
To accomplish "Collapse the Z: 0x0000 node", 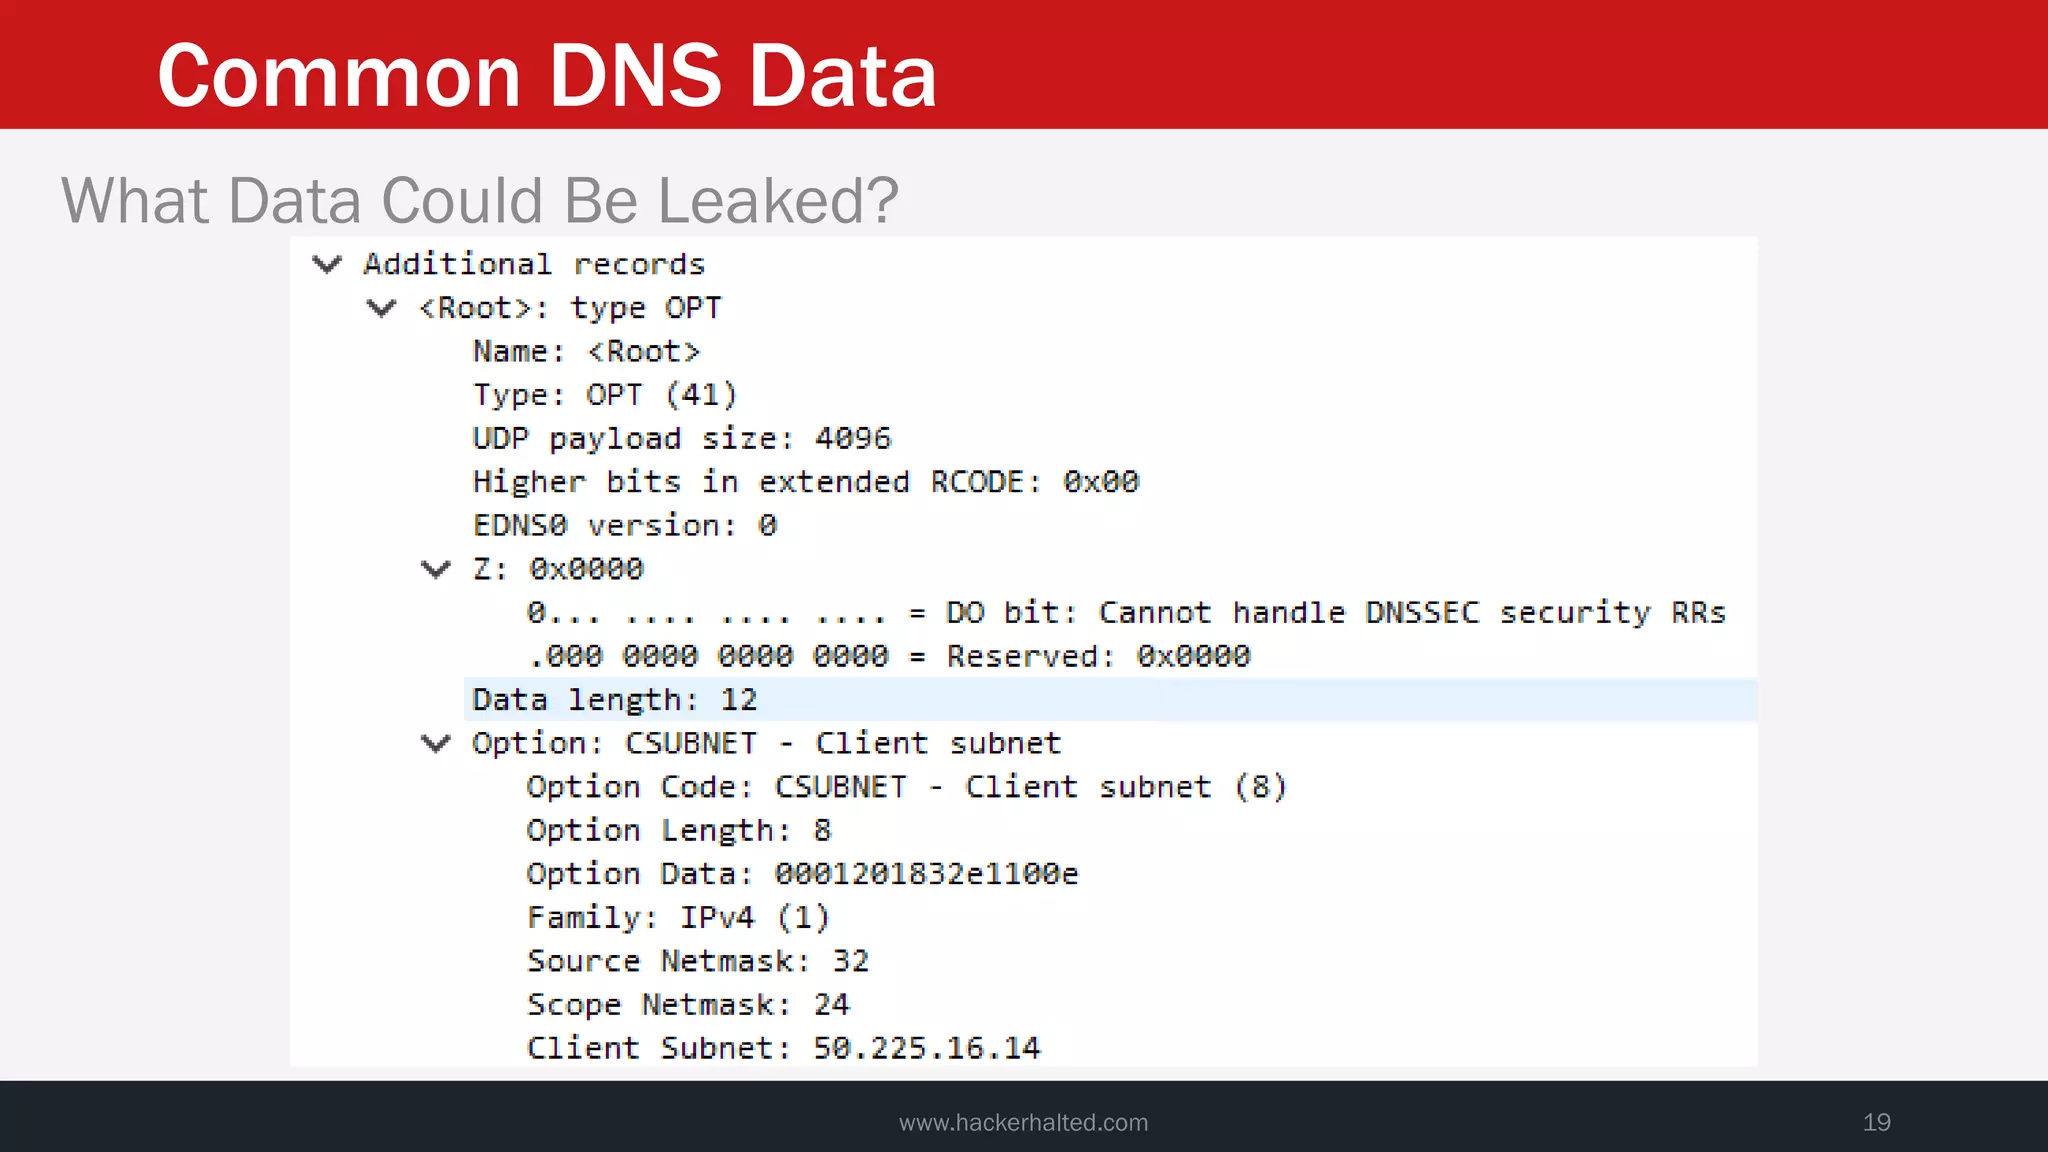I will pos(436,569).
